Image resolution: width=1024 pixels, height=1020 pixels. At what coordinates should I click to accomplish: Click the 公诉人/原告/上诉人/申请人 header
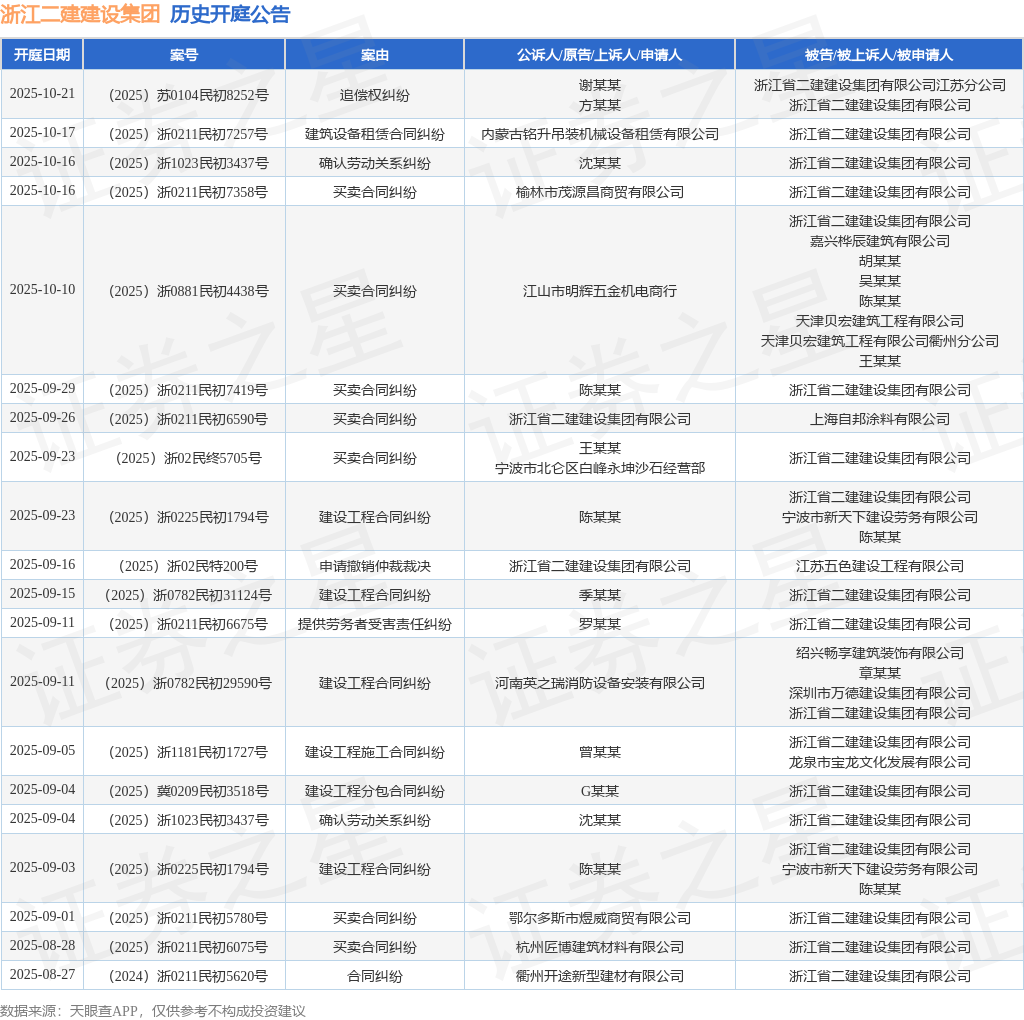click(600, 55)
